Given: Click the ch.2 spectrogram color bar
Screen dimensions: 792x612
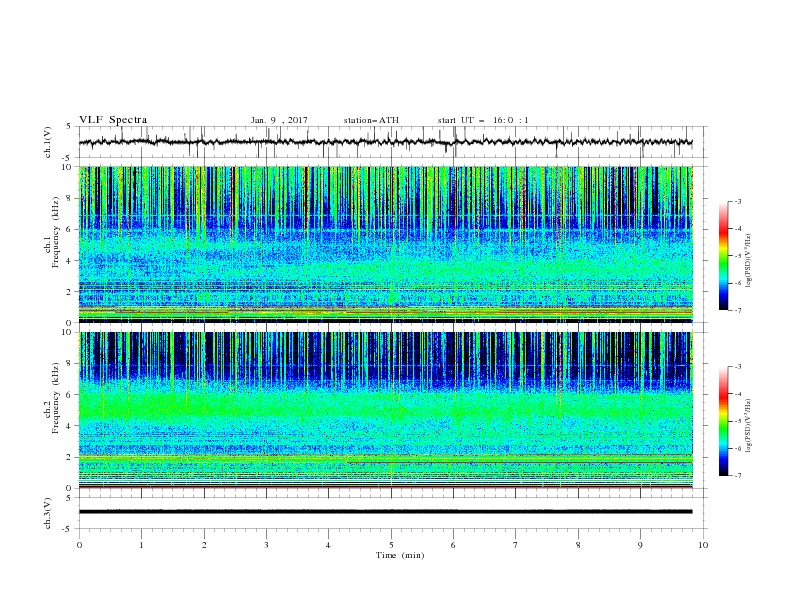Looking at the screenshot, I should tap(723, 421).
